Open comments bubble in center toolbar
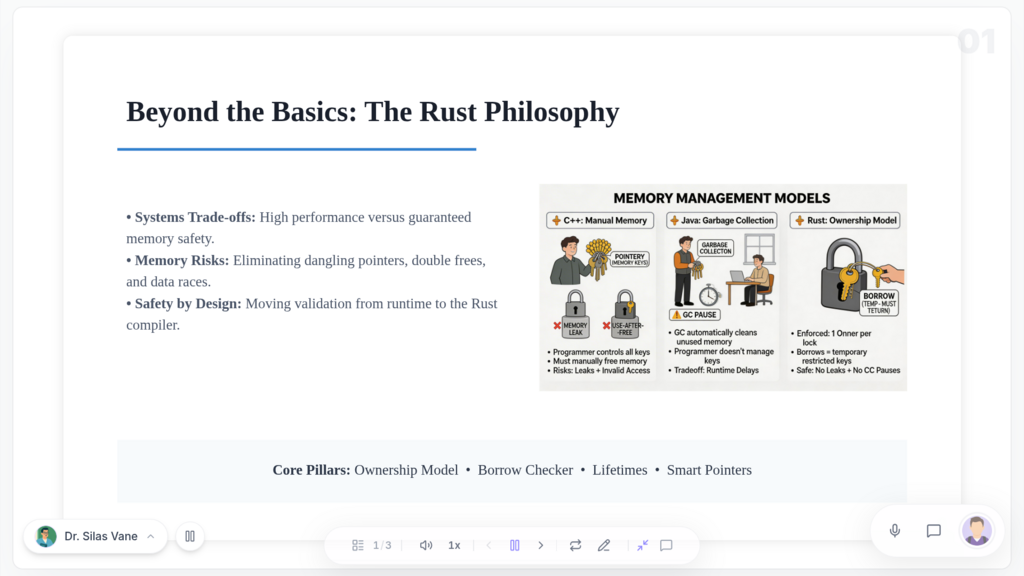Image resolution: width=1024 pixels, height=576 pixels. point(666,545)
